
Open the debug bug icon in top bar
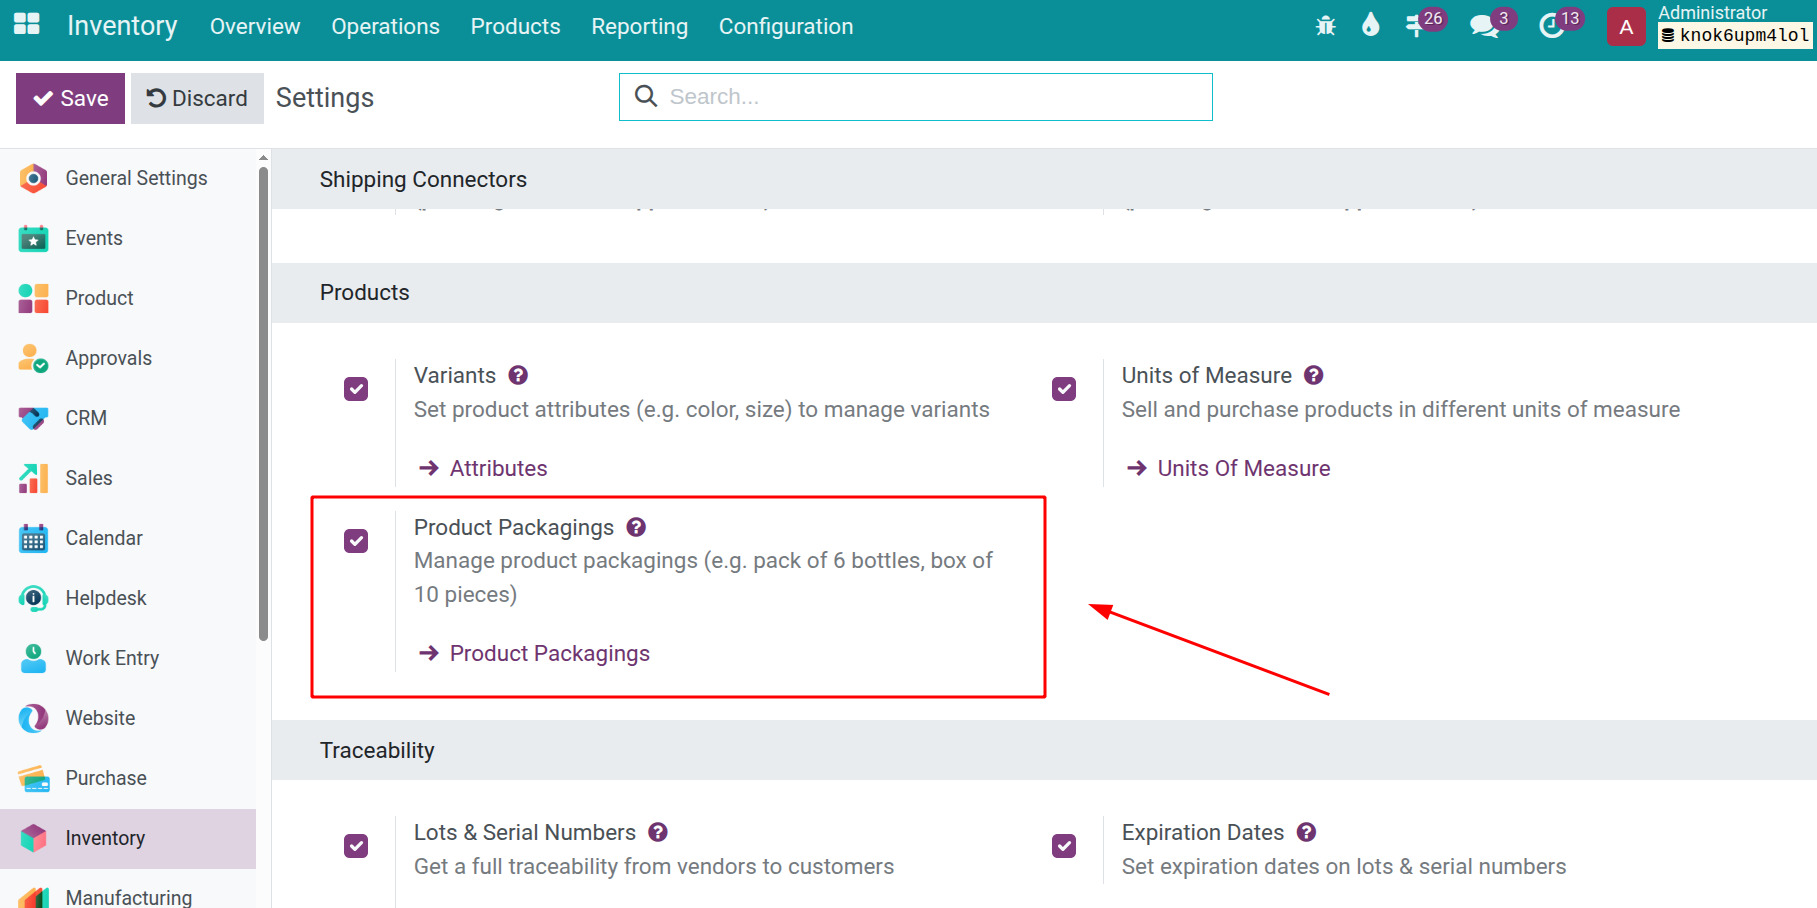[x=1325, y=27]
